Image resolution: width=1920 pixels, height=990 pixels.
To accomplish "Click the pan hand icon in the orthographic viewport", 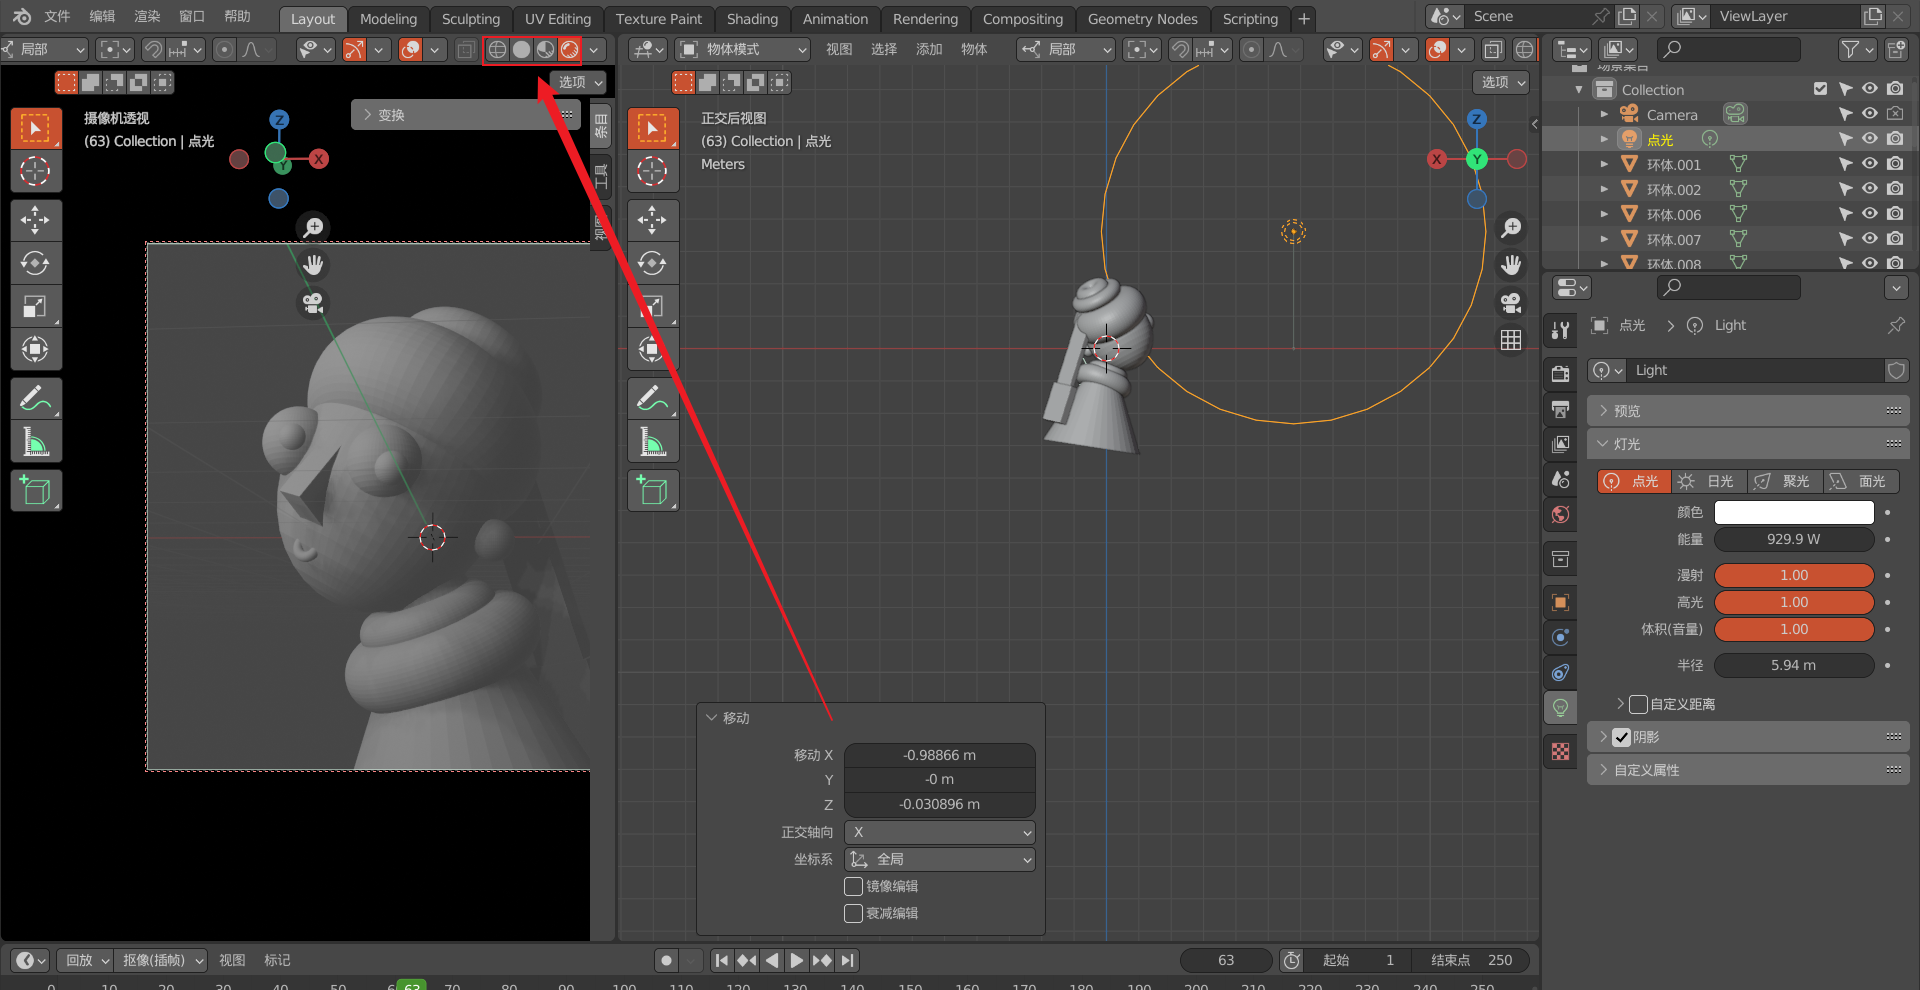I will click(x=1511, y=265).
